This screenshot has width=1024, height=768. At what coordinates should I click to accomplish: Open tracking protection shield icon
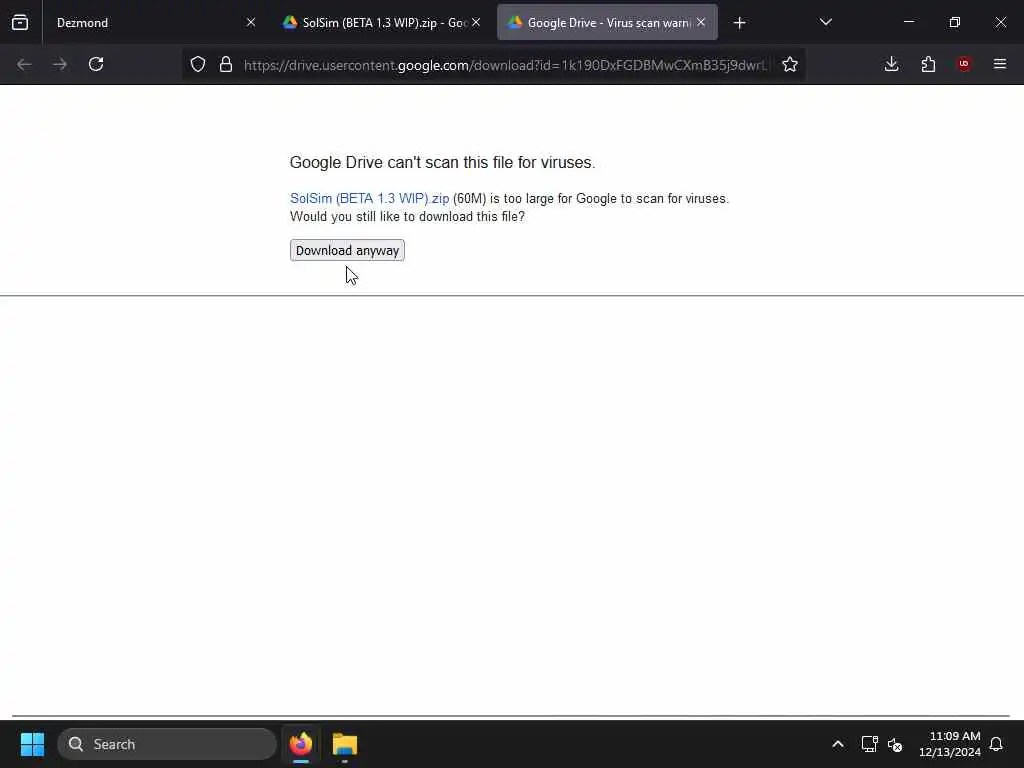pos(198,64)
